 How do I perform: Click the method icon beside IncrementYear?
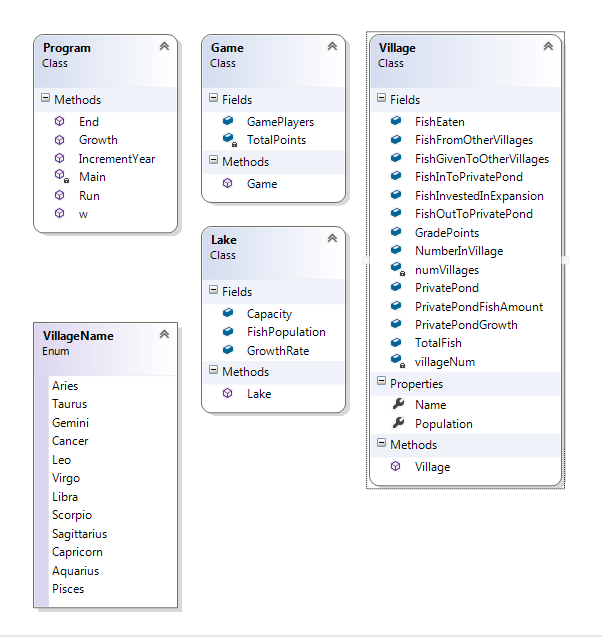[x=60, y=158]
